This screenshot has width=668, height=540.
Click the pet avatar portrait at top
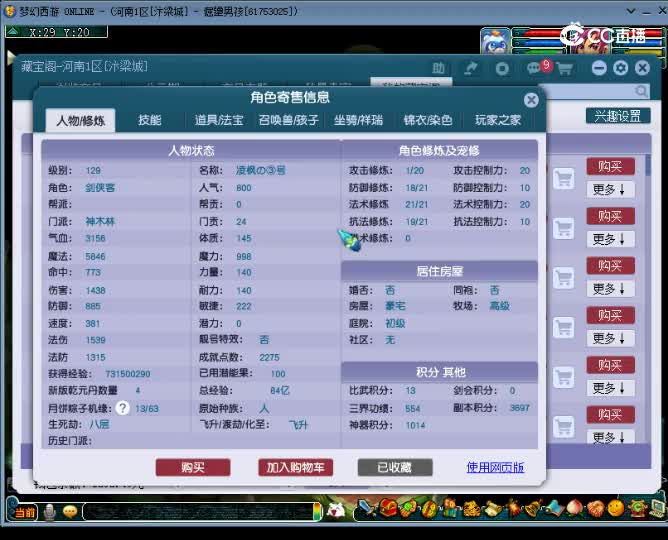[x=495, y=41]
